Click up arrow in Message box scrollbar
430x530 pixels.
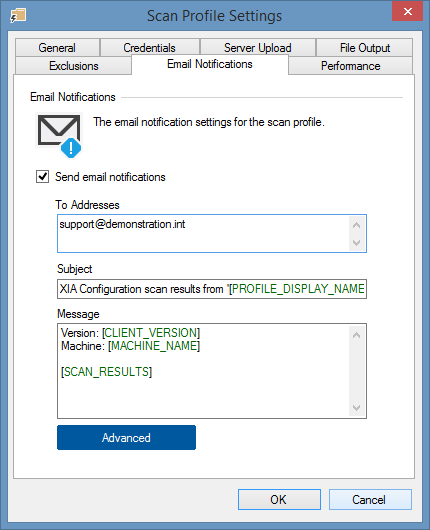pos(356,335)
